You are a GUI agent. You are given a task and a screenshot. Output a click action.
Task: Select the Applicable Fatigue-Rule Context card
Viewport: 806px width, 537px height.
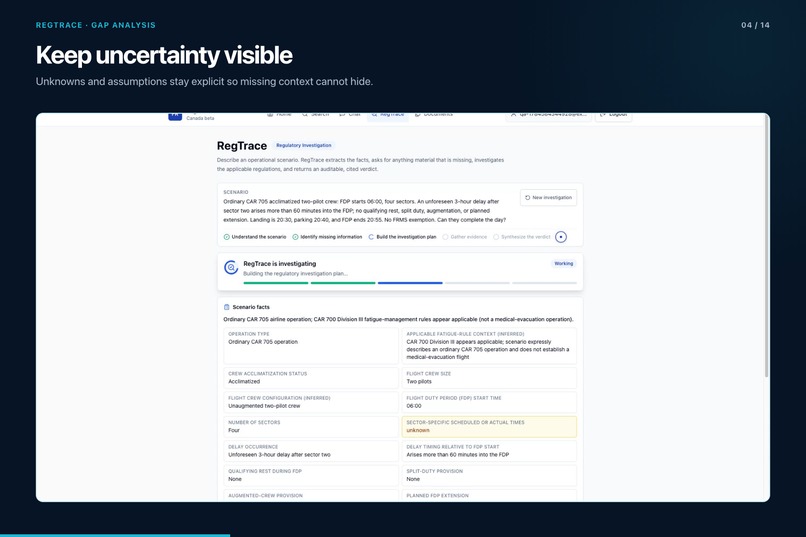point(489,346)
